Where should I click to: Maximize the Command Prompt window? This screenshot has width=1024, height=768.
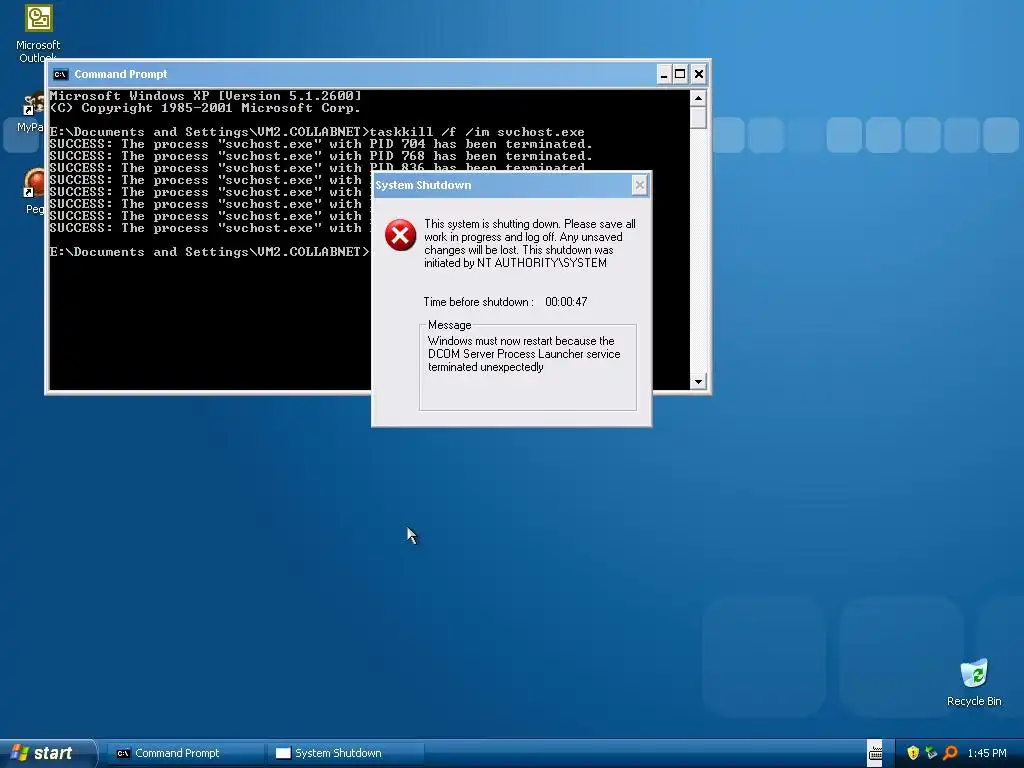pyautogui.click(x=680, y=74)
